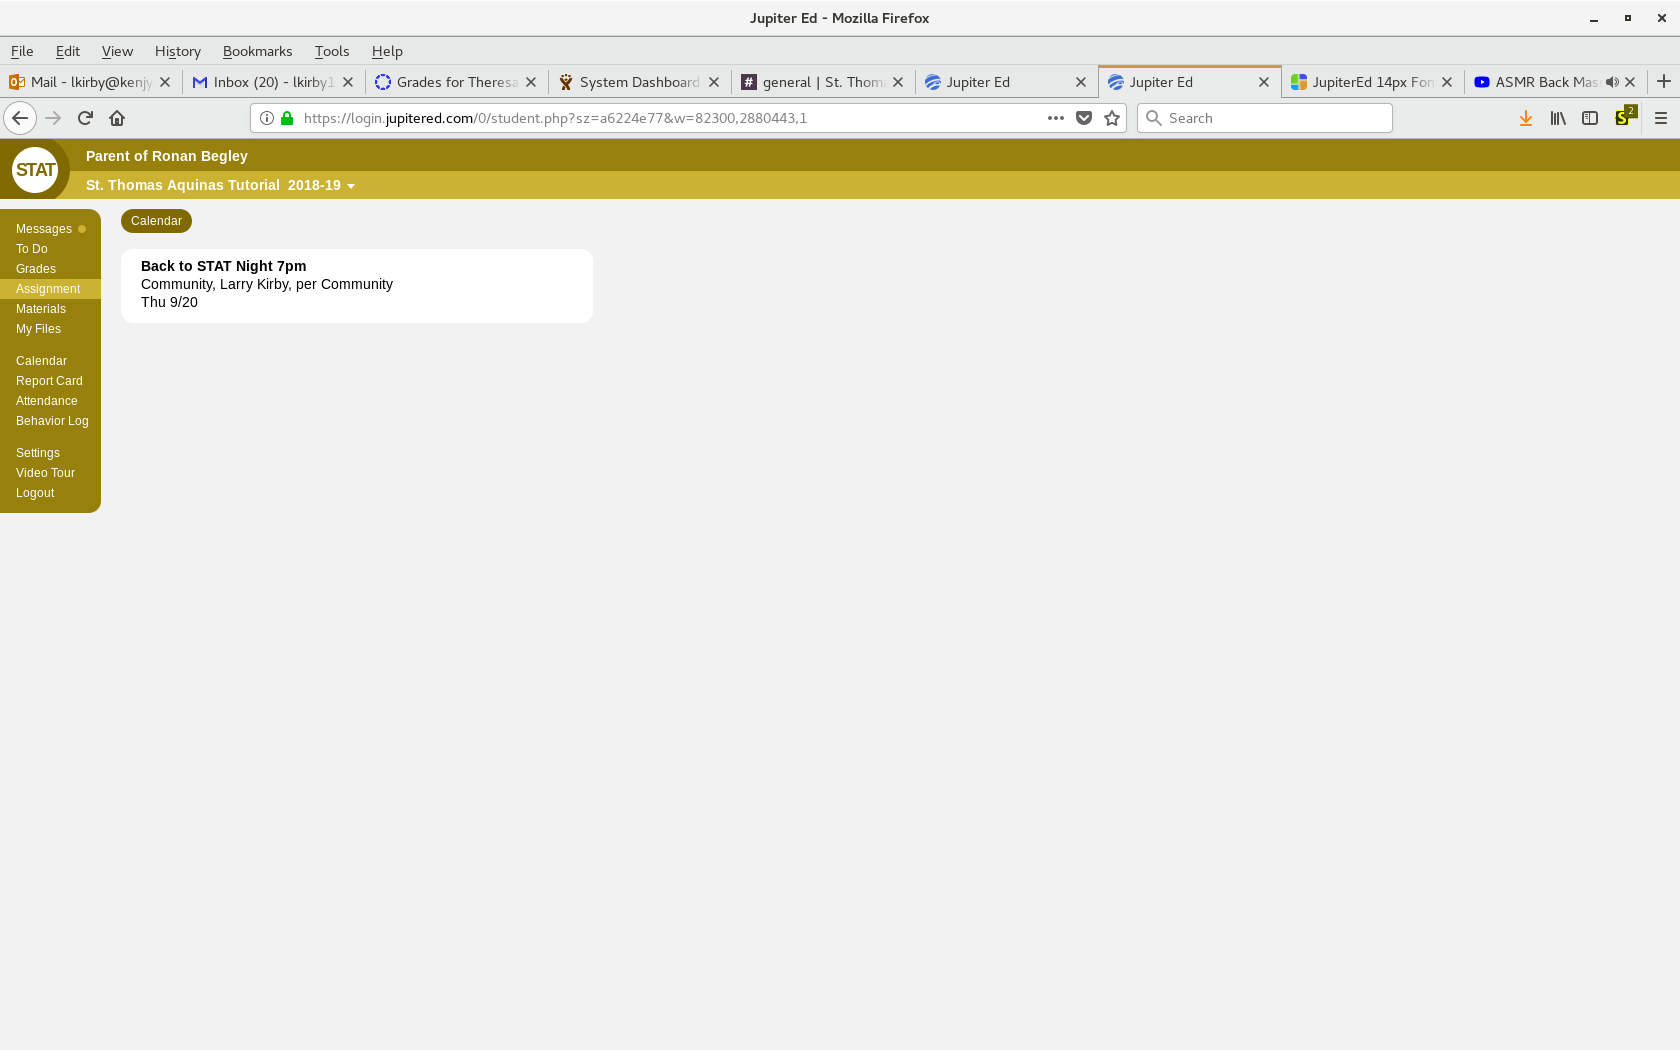Click the green secure connection padlock
Screen dimensions: 1680x1050
(x=287, y=118)
